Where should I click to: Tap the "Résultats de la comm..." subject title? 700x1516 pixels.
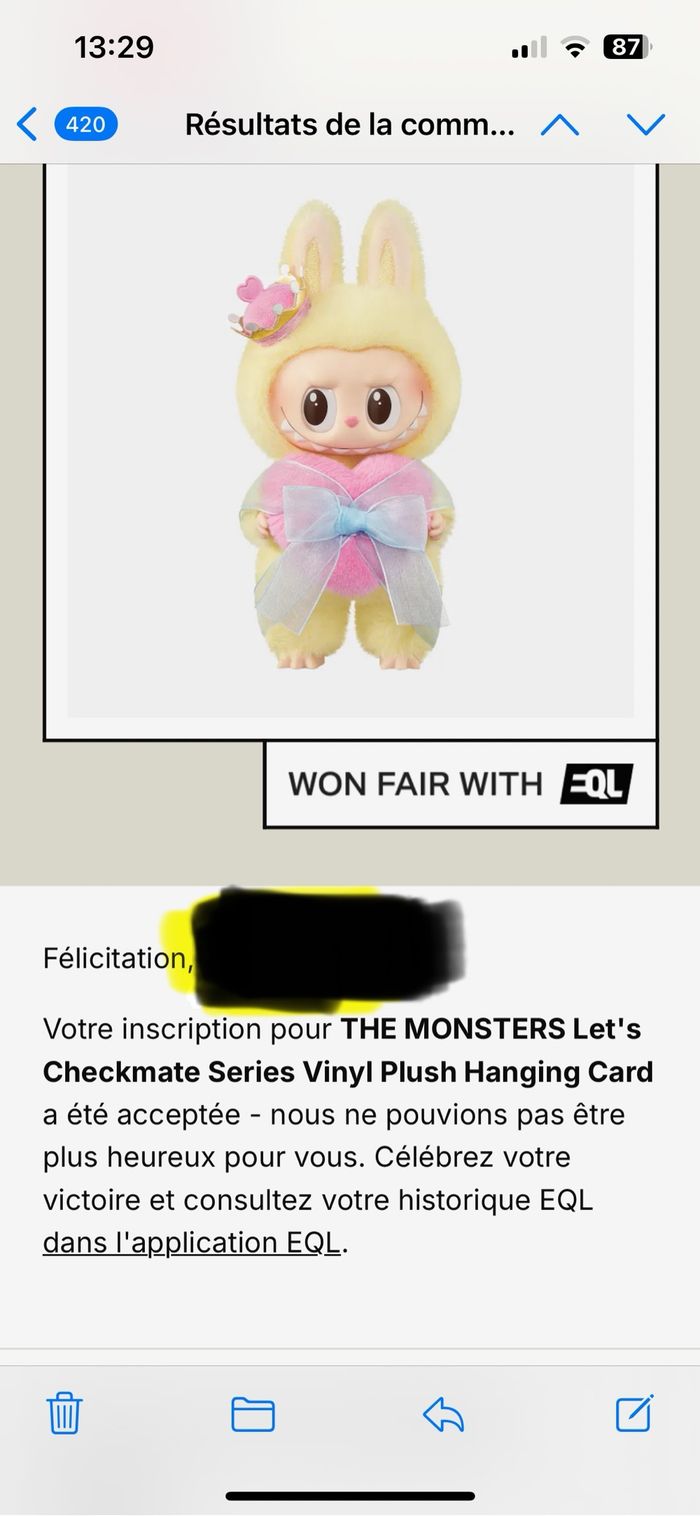[x=350, y=125]
